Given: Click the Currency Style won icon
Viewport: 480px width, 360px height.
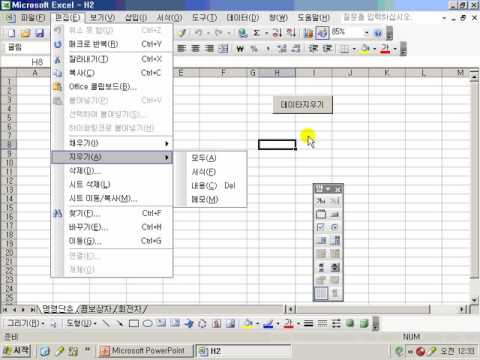Looking at the screenshot, I should pos(240,49).
